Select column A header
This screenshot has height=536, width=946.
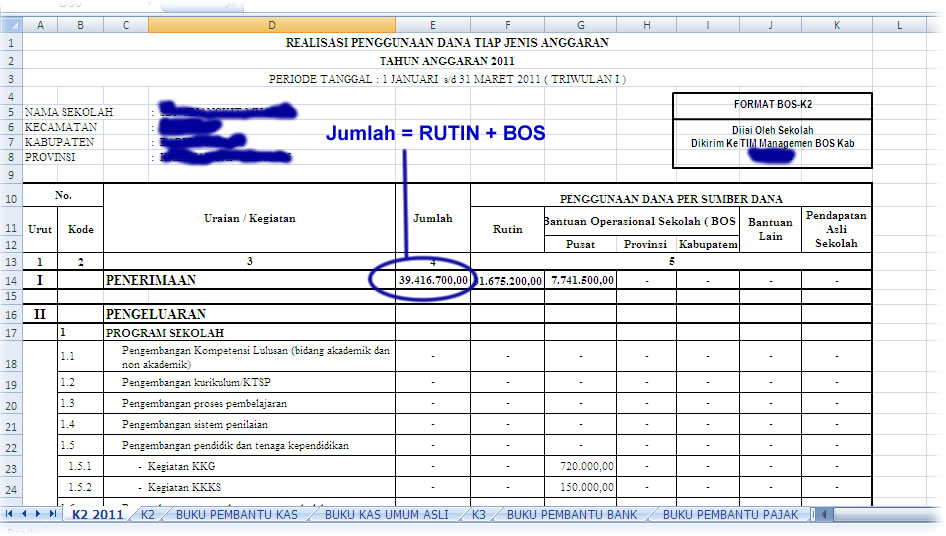40,25
